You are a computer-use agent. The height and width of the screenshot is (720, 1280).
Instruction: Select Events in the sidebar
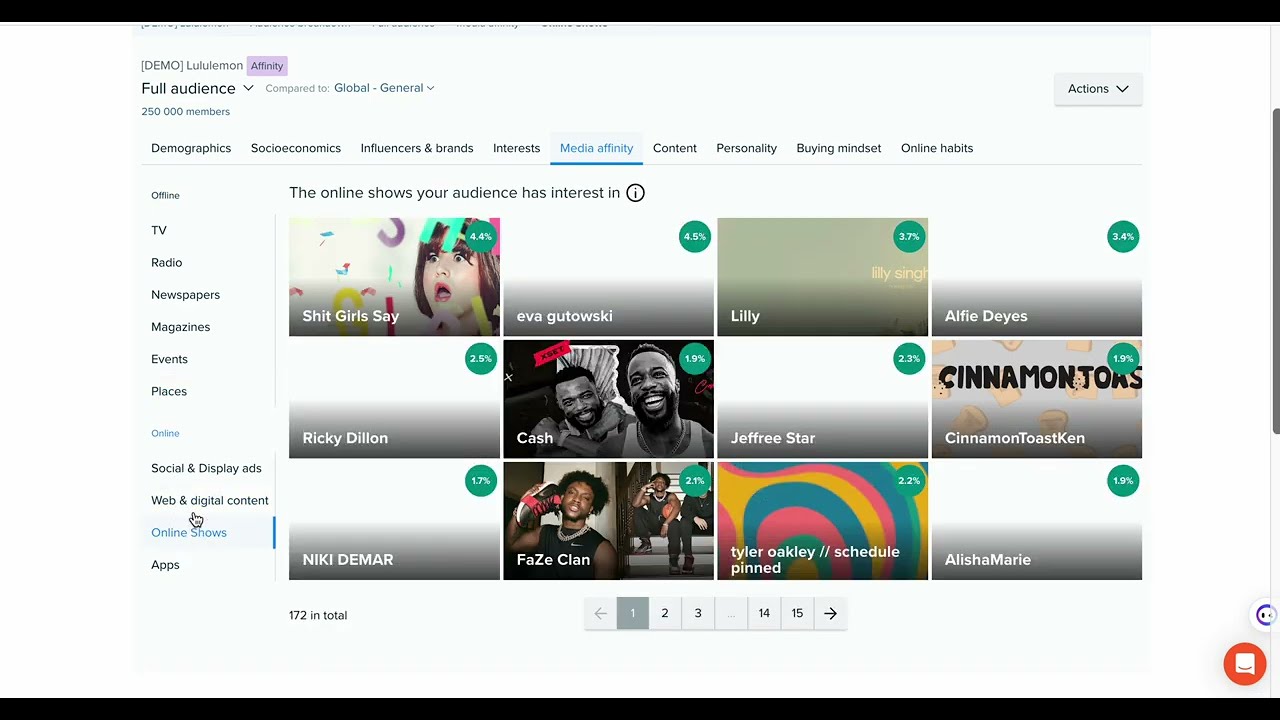pos(169,359)
